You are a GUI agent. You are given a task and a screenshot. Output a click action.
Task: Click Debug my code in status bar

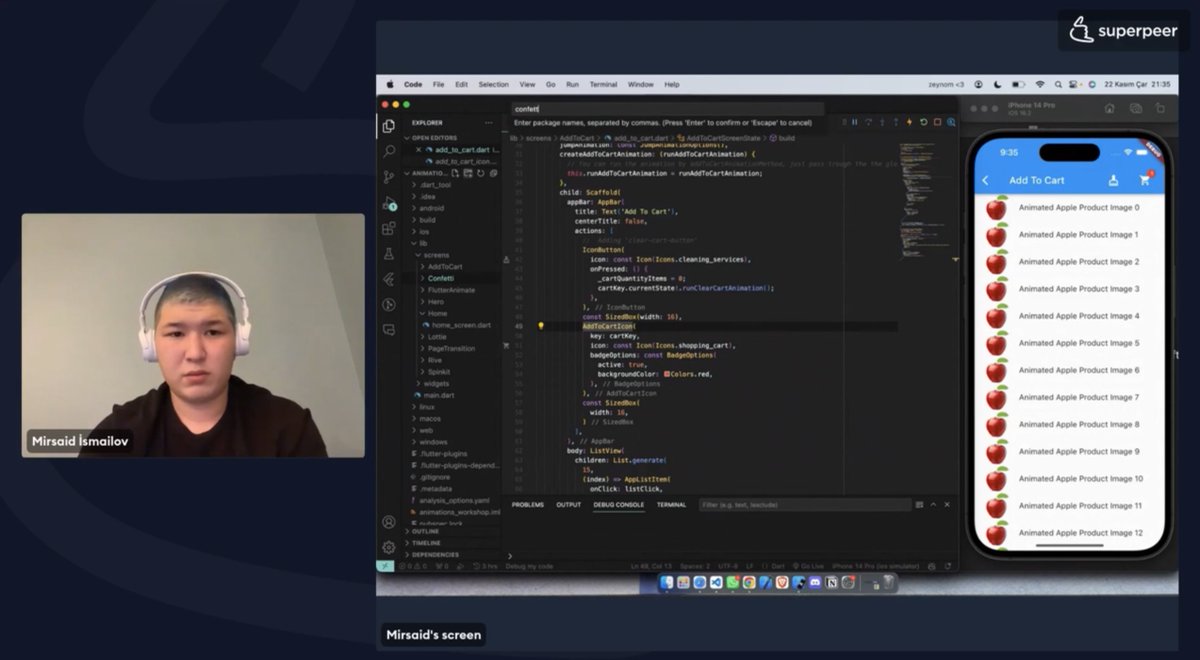pos(529,566)
